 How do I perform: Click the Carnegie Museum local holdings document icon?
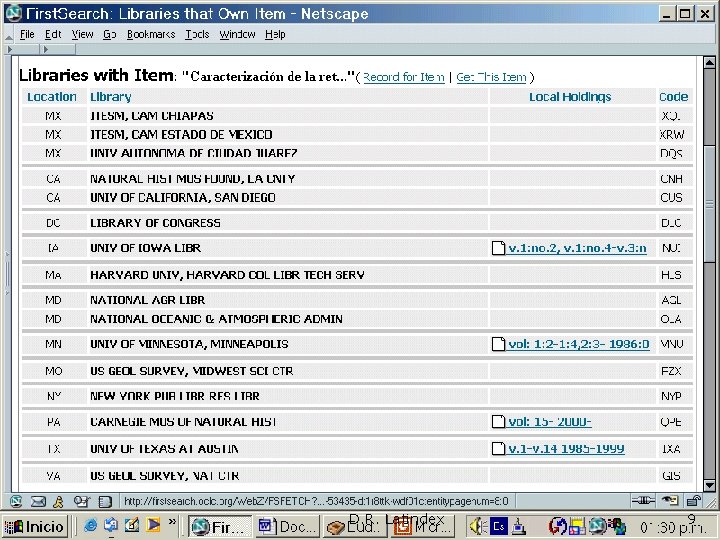click(x=498, y=422)
